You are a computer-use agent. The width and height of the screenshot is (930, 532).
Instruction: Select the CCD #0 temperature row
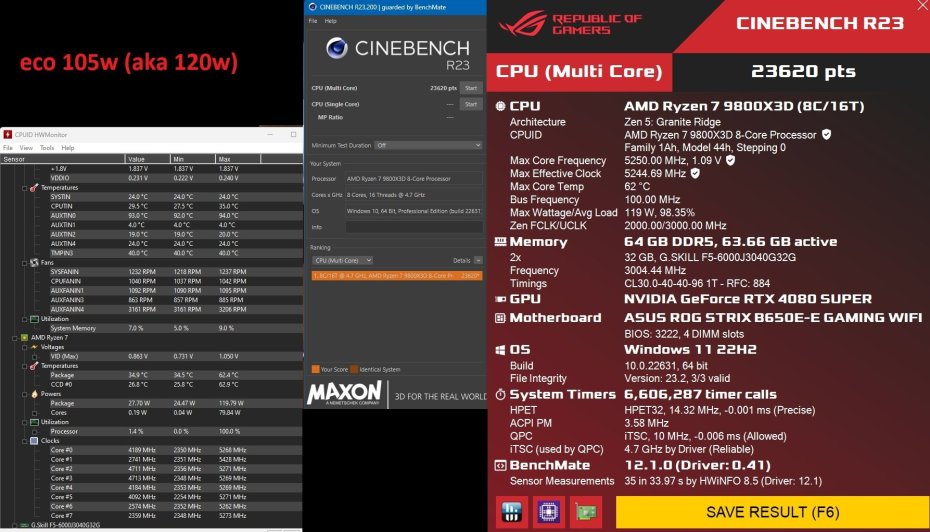coord(152,384)
